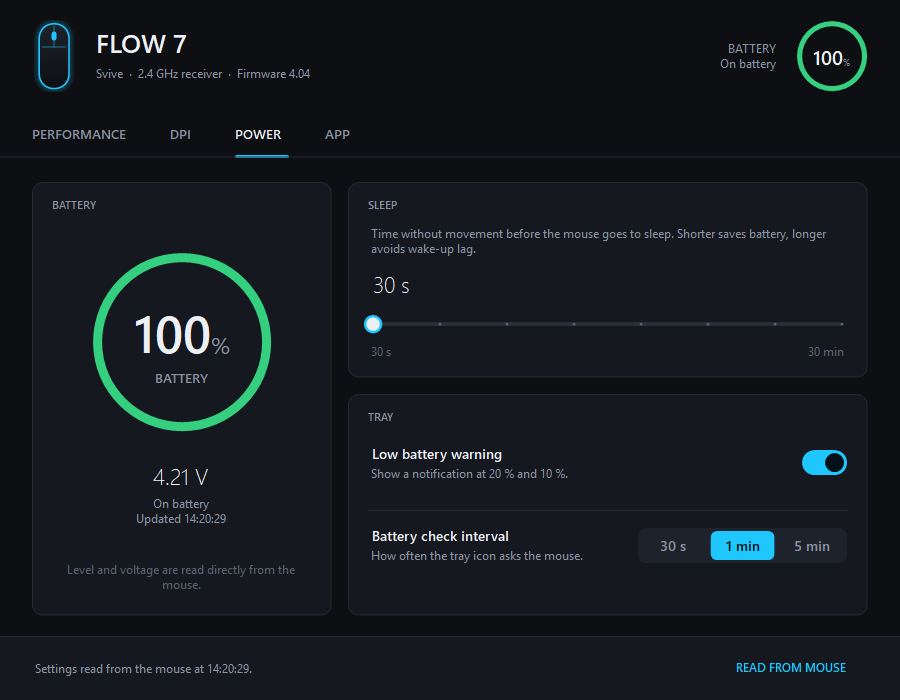
Task: Click the "Battery check interval" heading
Action: point(440,536)
